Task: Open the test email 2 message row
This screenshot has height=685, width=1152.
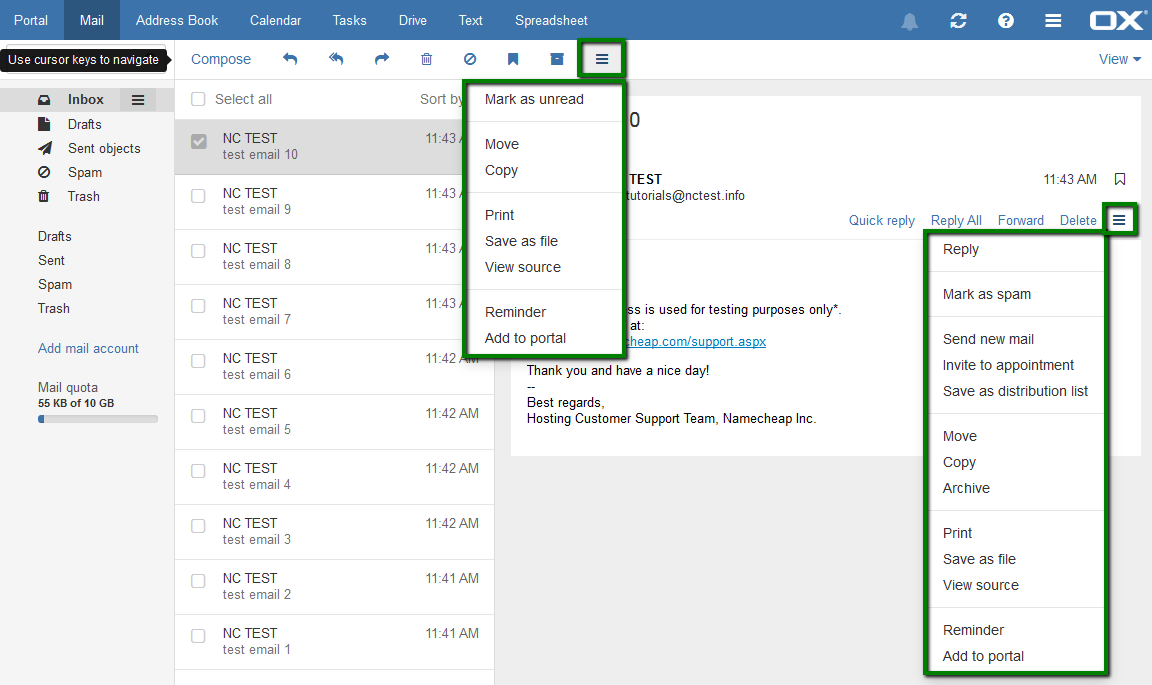Action: [334, 587]
